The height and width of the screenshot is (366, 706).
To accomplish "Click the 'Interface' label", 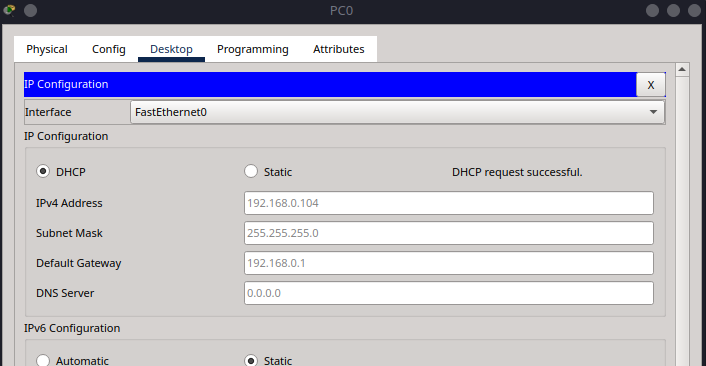I will tap(48, 112).
